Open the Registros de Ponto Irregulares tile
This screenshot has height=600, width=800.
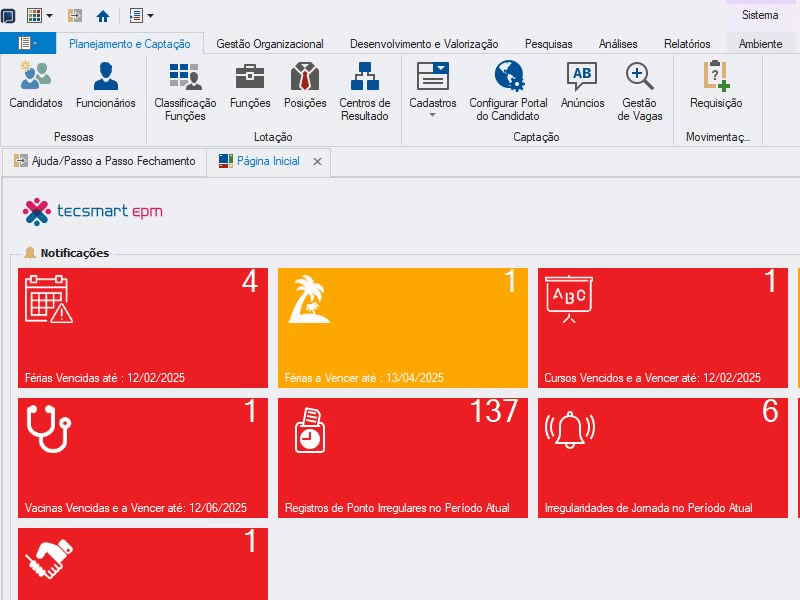click(x=403, y=458)
